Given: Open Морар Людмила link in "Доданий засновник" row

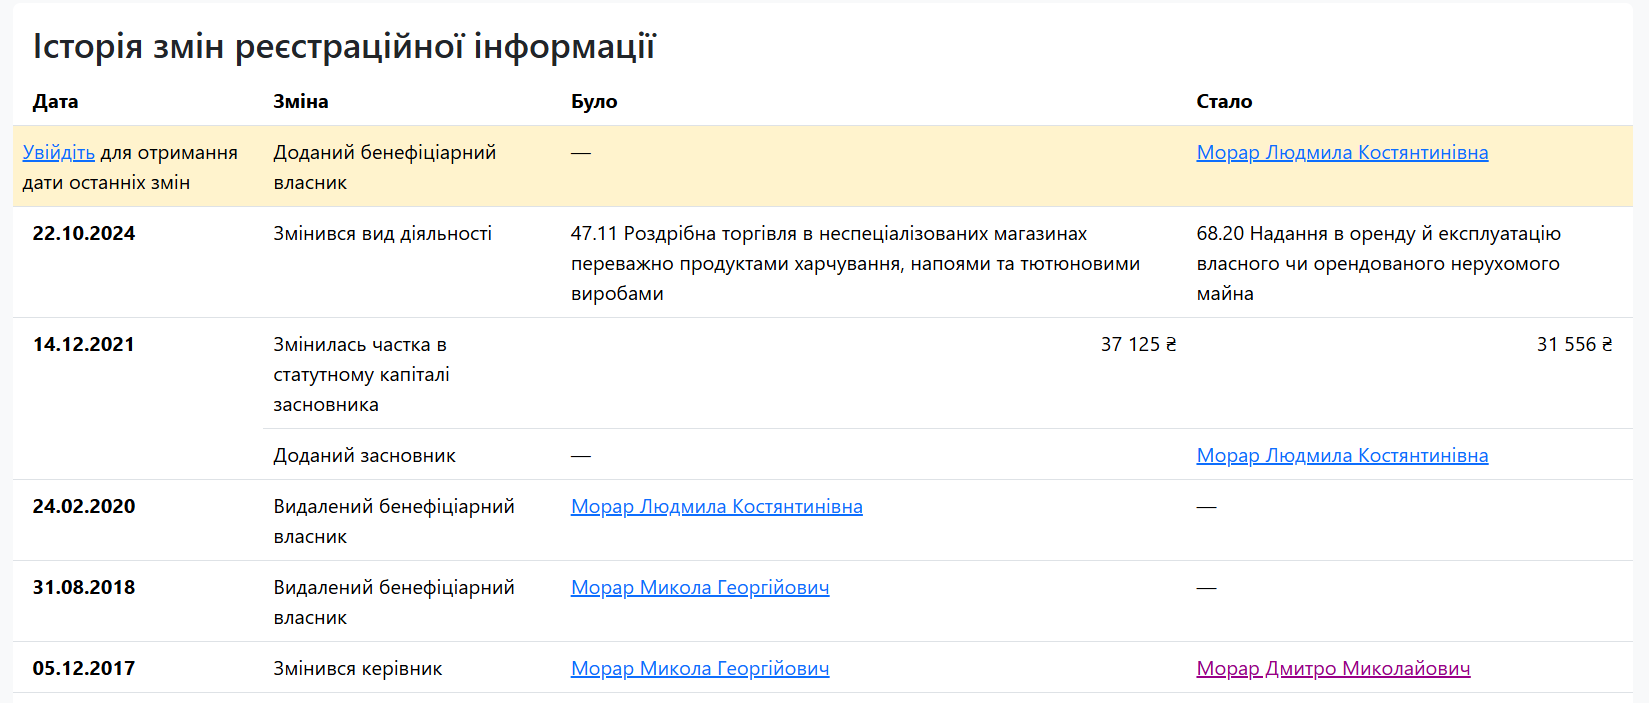Looking at the screenshot, I should pos(1341,456).
